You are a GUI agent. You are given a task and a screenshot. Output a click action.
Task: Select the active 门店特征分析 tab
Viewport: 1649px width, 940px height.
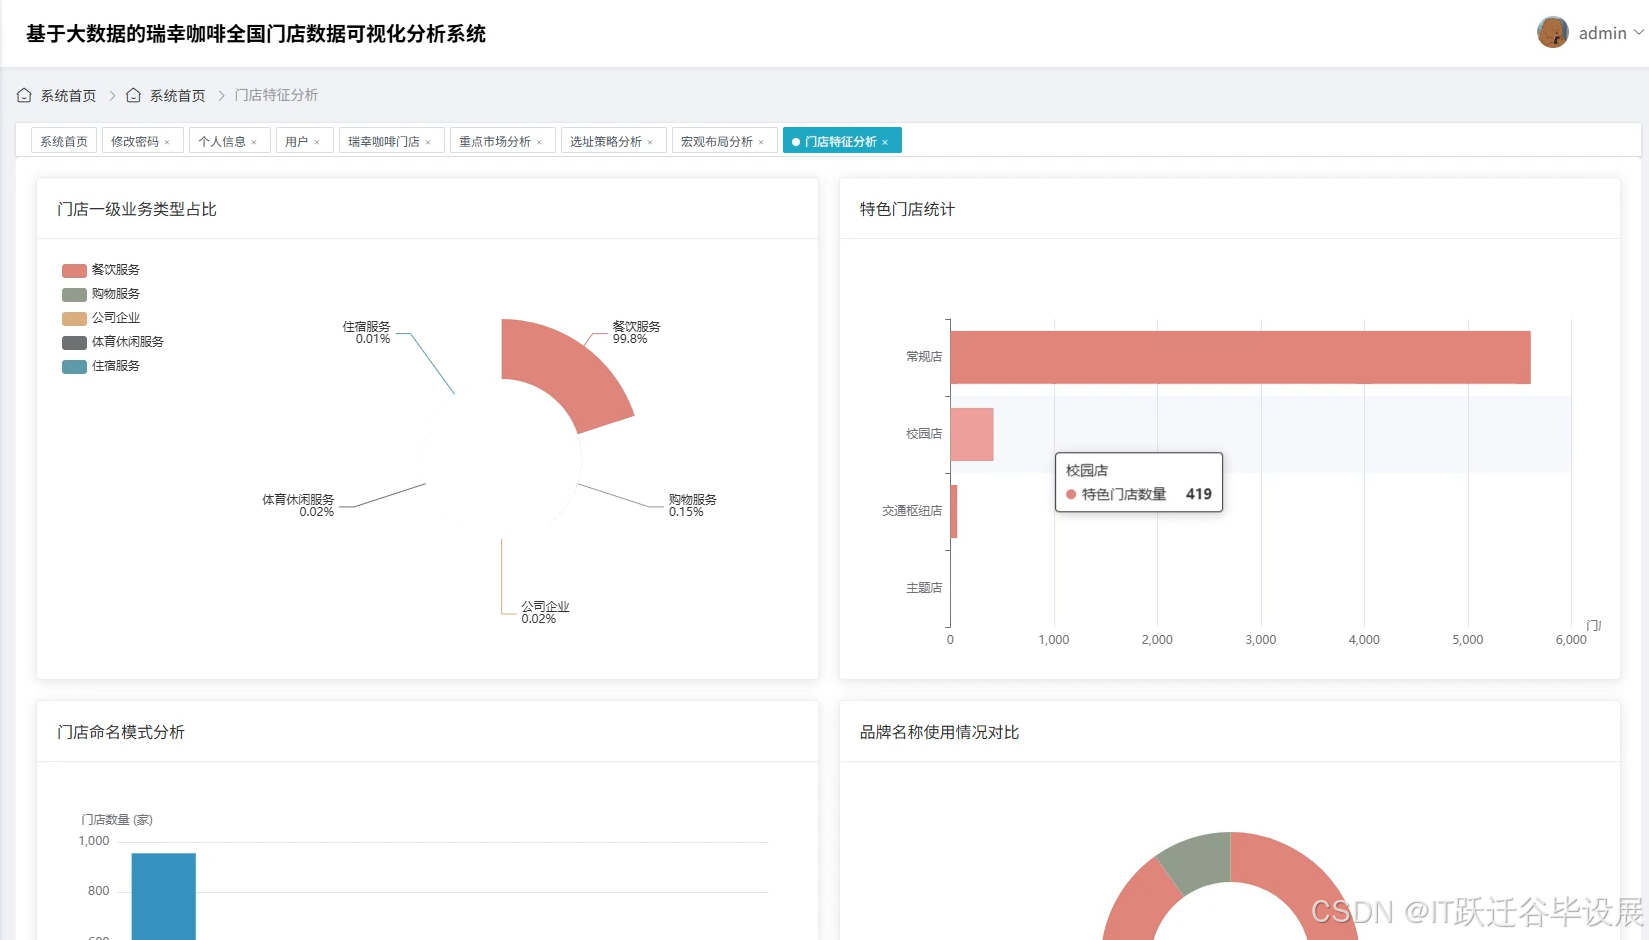pyautogui.click(x=841, y=142)
